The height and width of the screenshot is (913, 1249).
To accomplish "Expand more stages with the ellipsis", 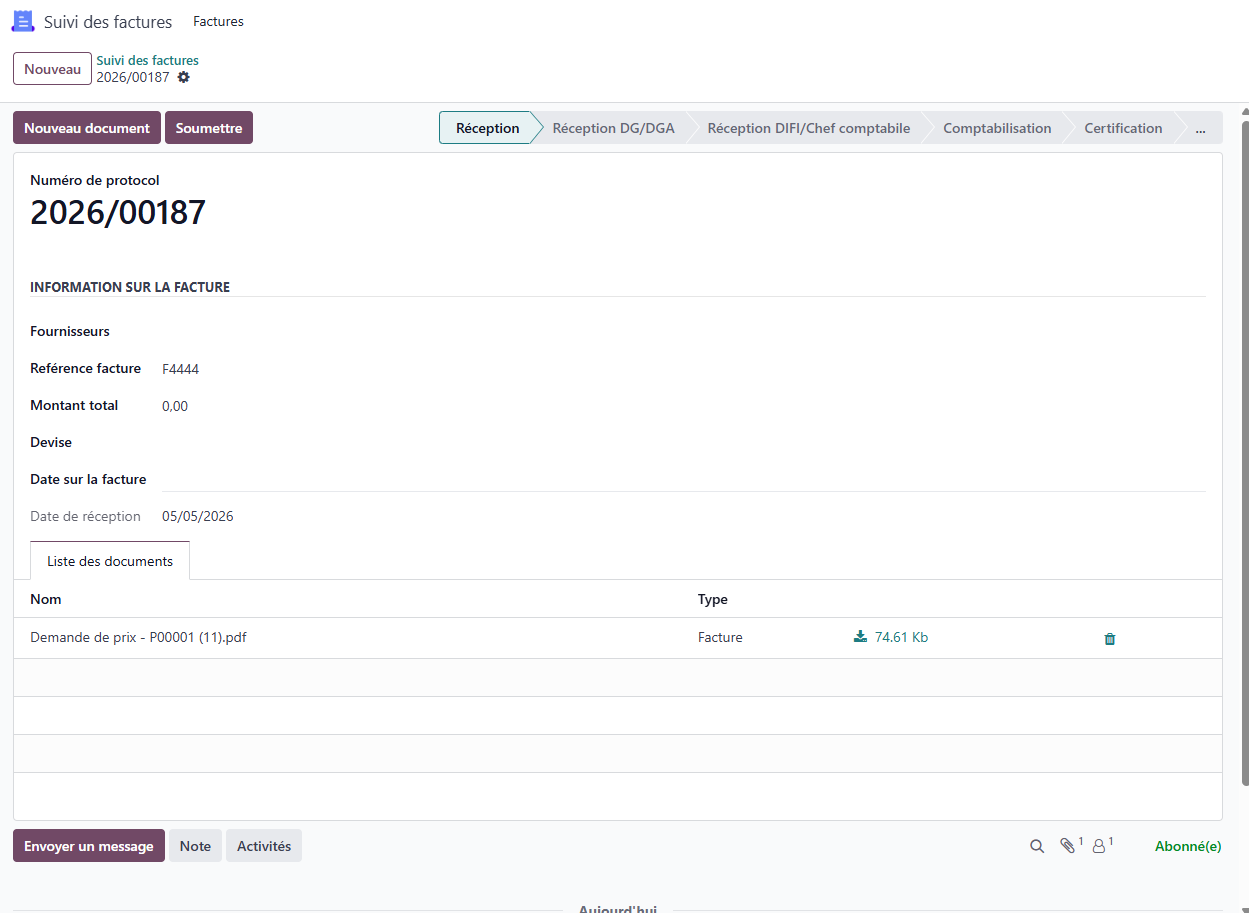I will coord(1200,128).
